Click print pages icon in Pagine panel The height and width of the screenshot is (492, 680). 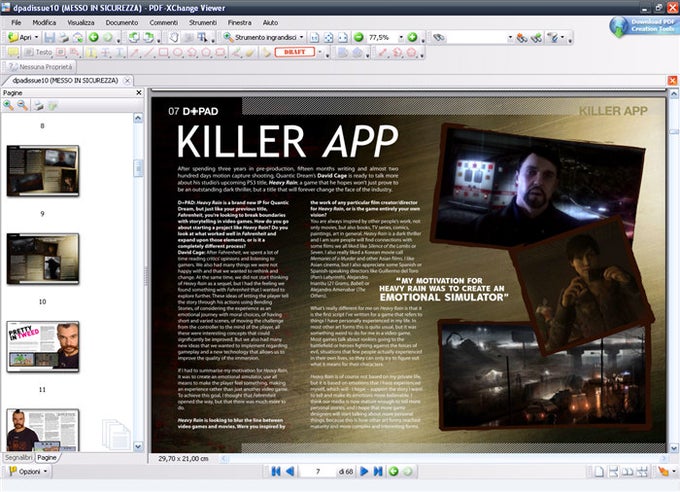(39, 105)
